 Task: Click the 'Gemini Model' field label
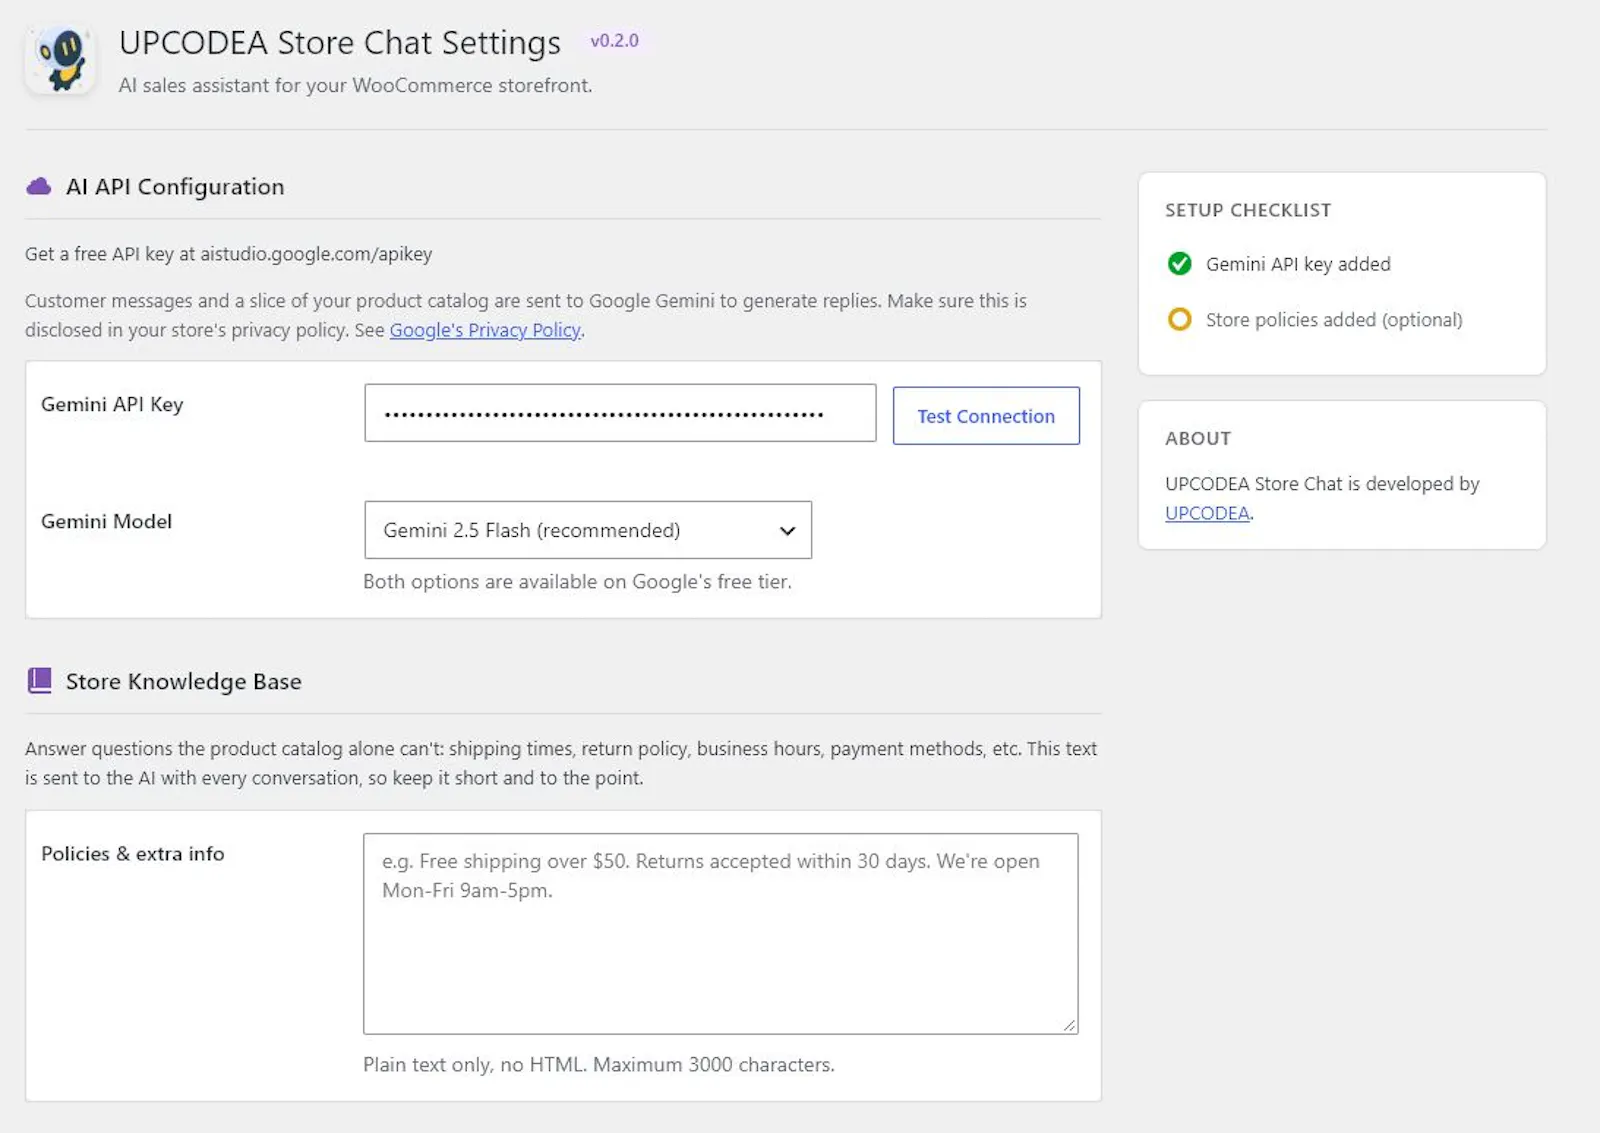106,521
